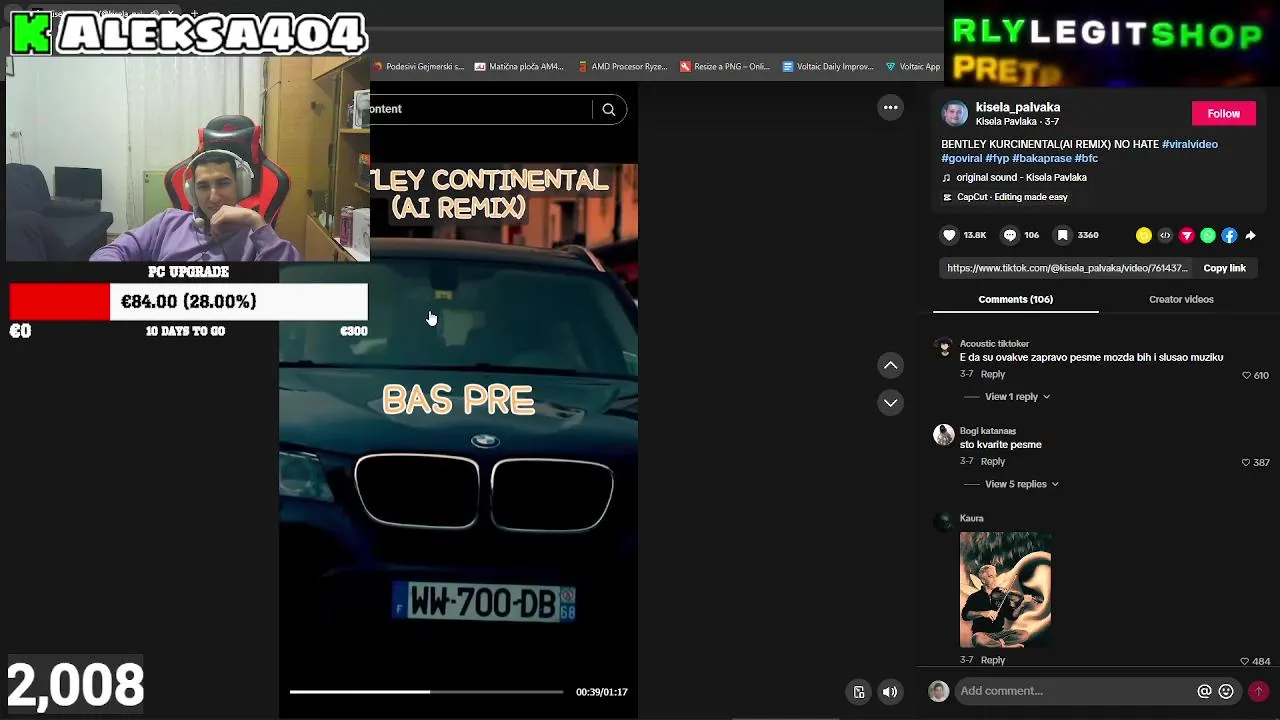Switch to the Comments (106) tab
This screenshot has width=1280, height=720.
(1015, 300)
